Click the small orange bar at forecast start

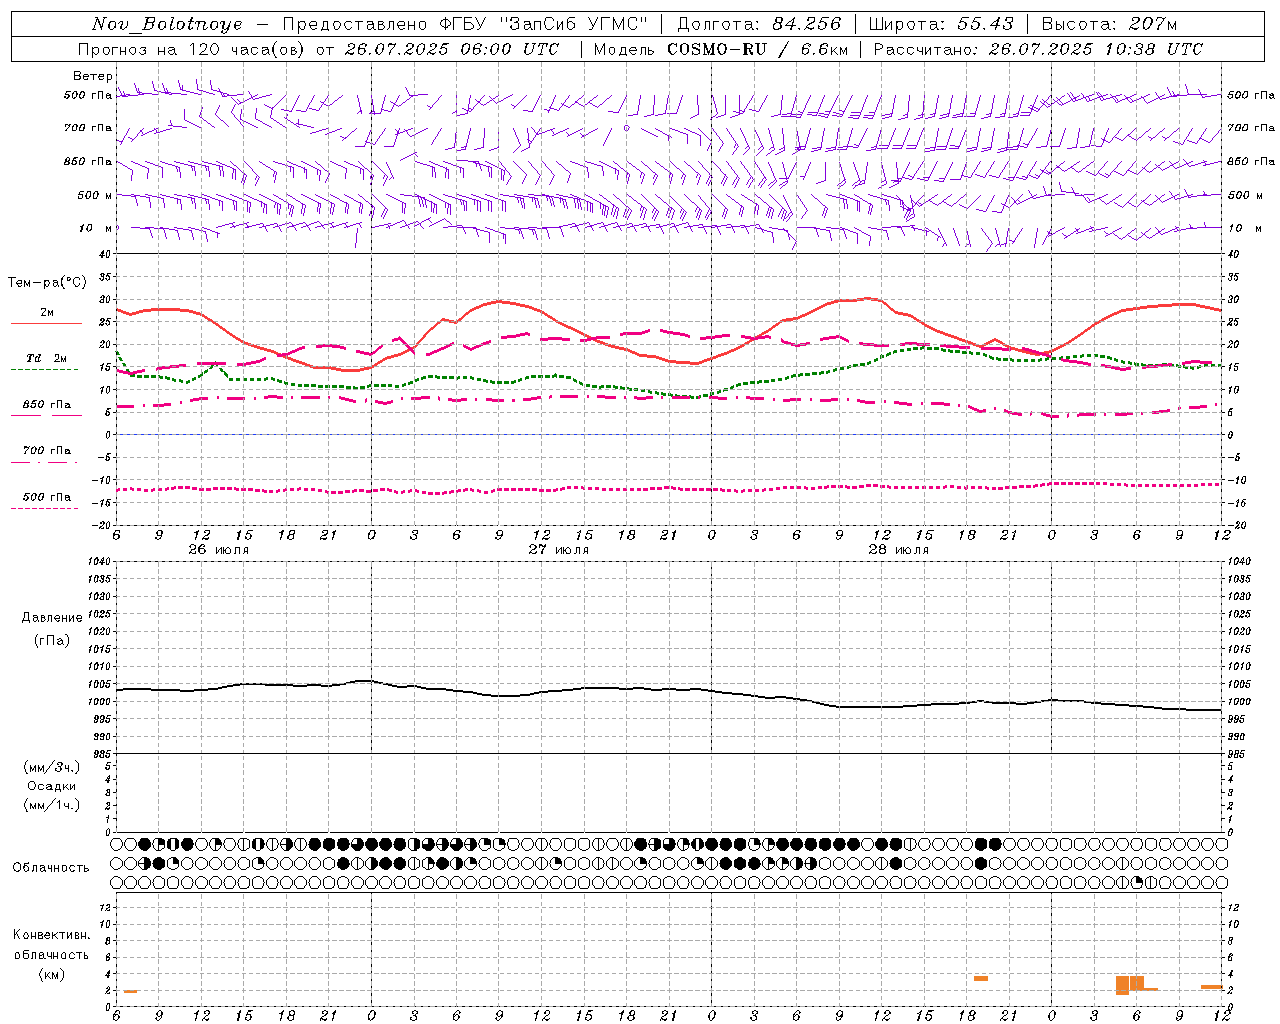(131, 991)
